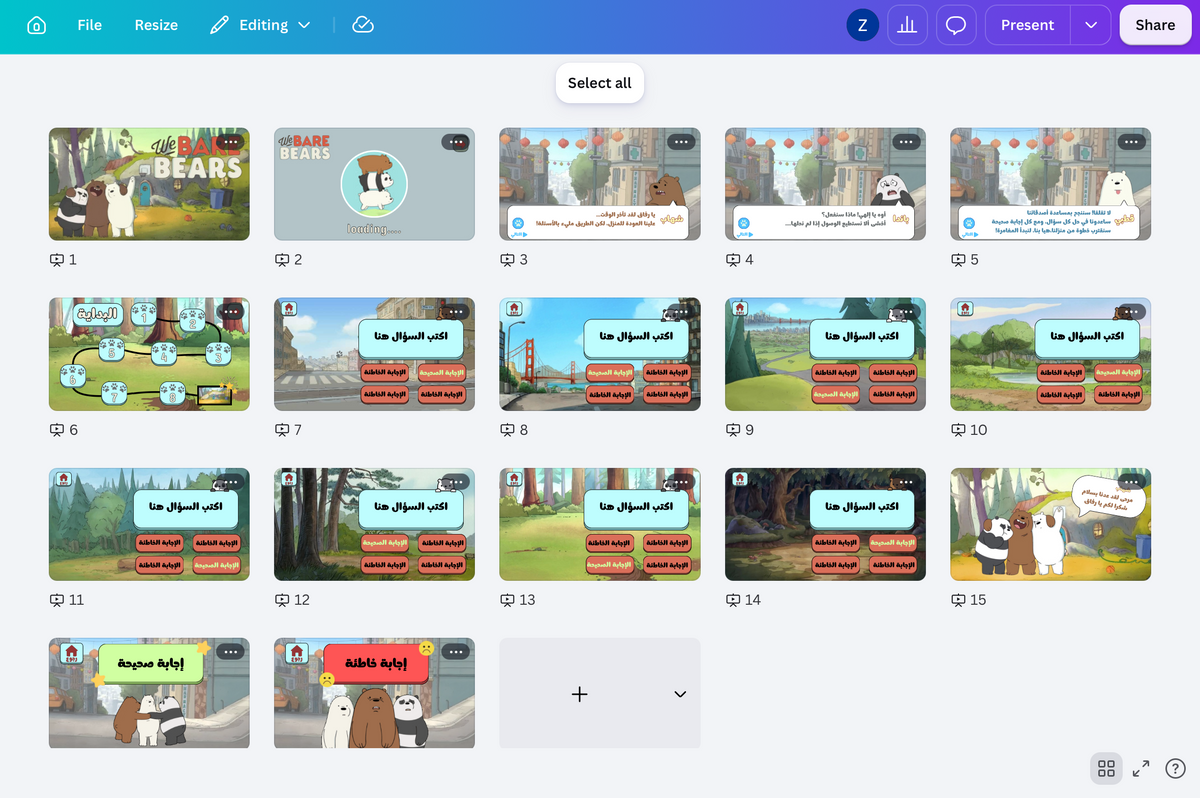Open more options on slide 1
This screenshot has height=798, width=1200.
(230, 142)
